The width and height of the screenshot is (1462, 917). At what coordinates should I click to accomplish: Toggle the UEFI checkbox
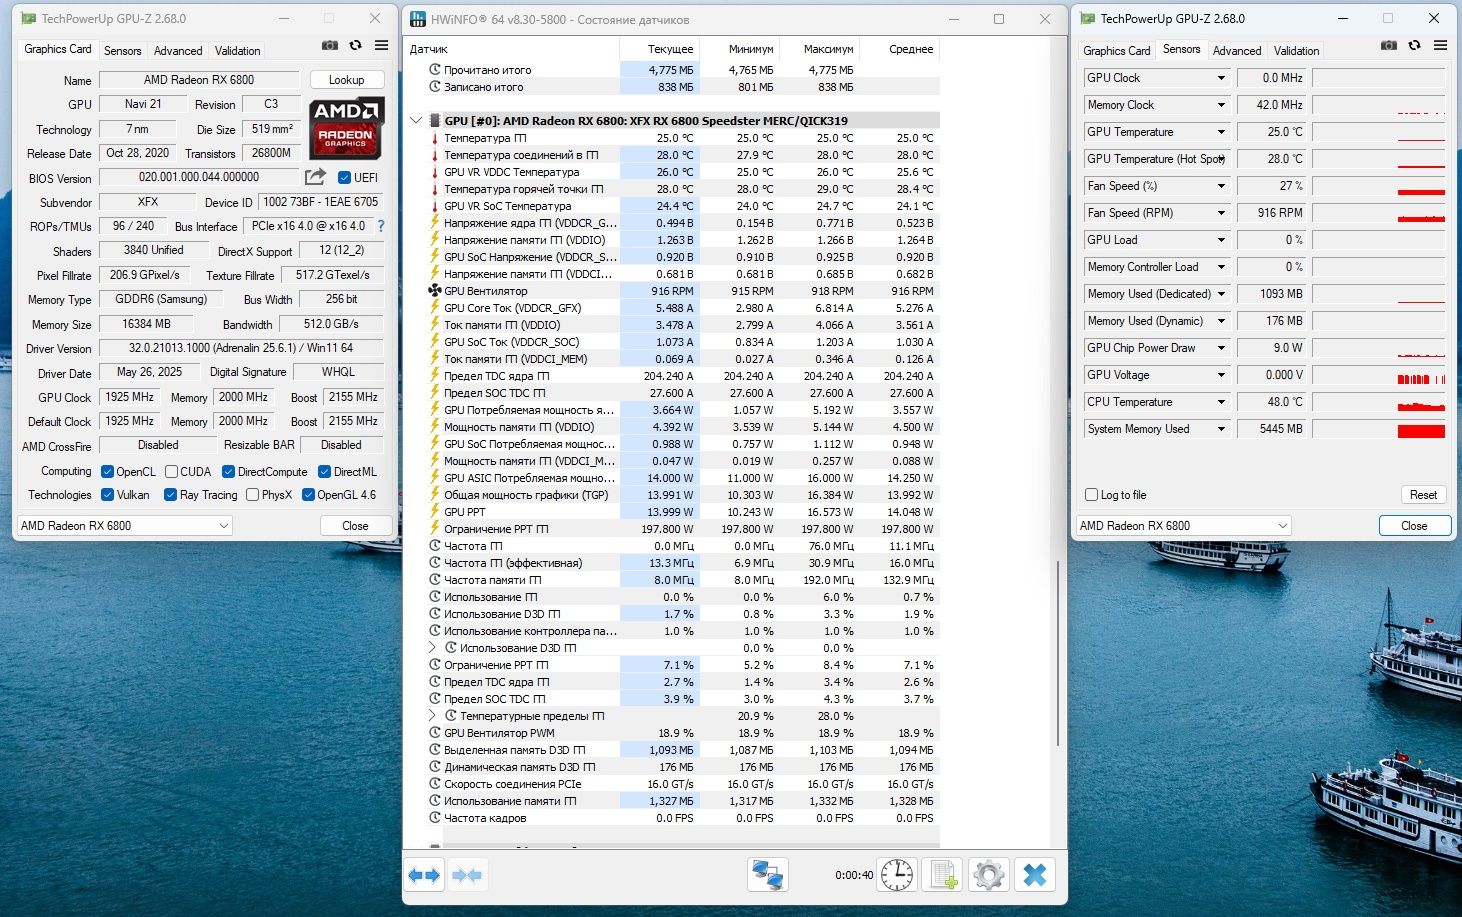344,178
